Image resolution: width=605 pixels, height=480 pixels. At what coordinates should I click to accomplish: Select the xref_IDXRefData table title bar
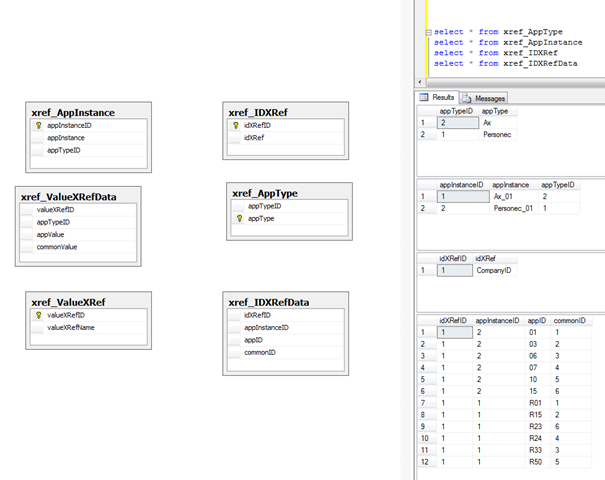(269, 303)
